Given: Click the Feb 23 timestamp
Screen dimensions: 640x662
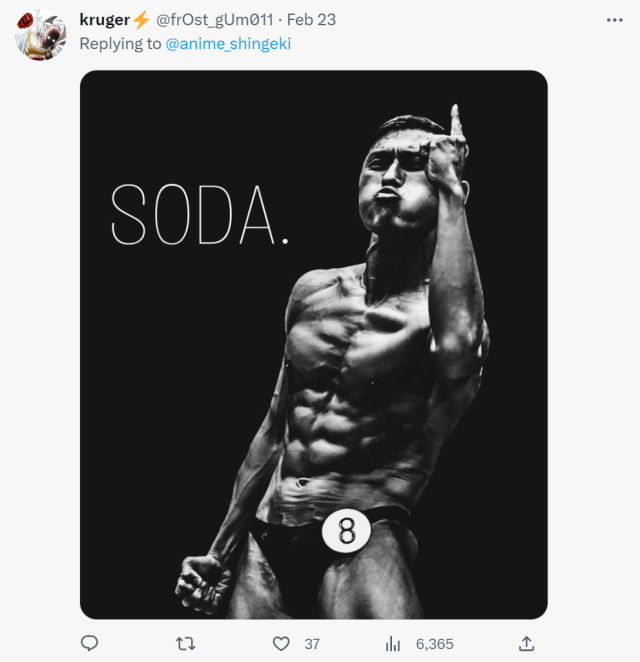Looking at the screenshot, I should (x=310, y=20).
